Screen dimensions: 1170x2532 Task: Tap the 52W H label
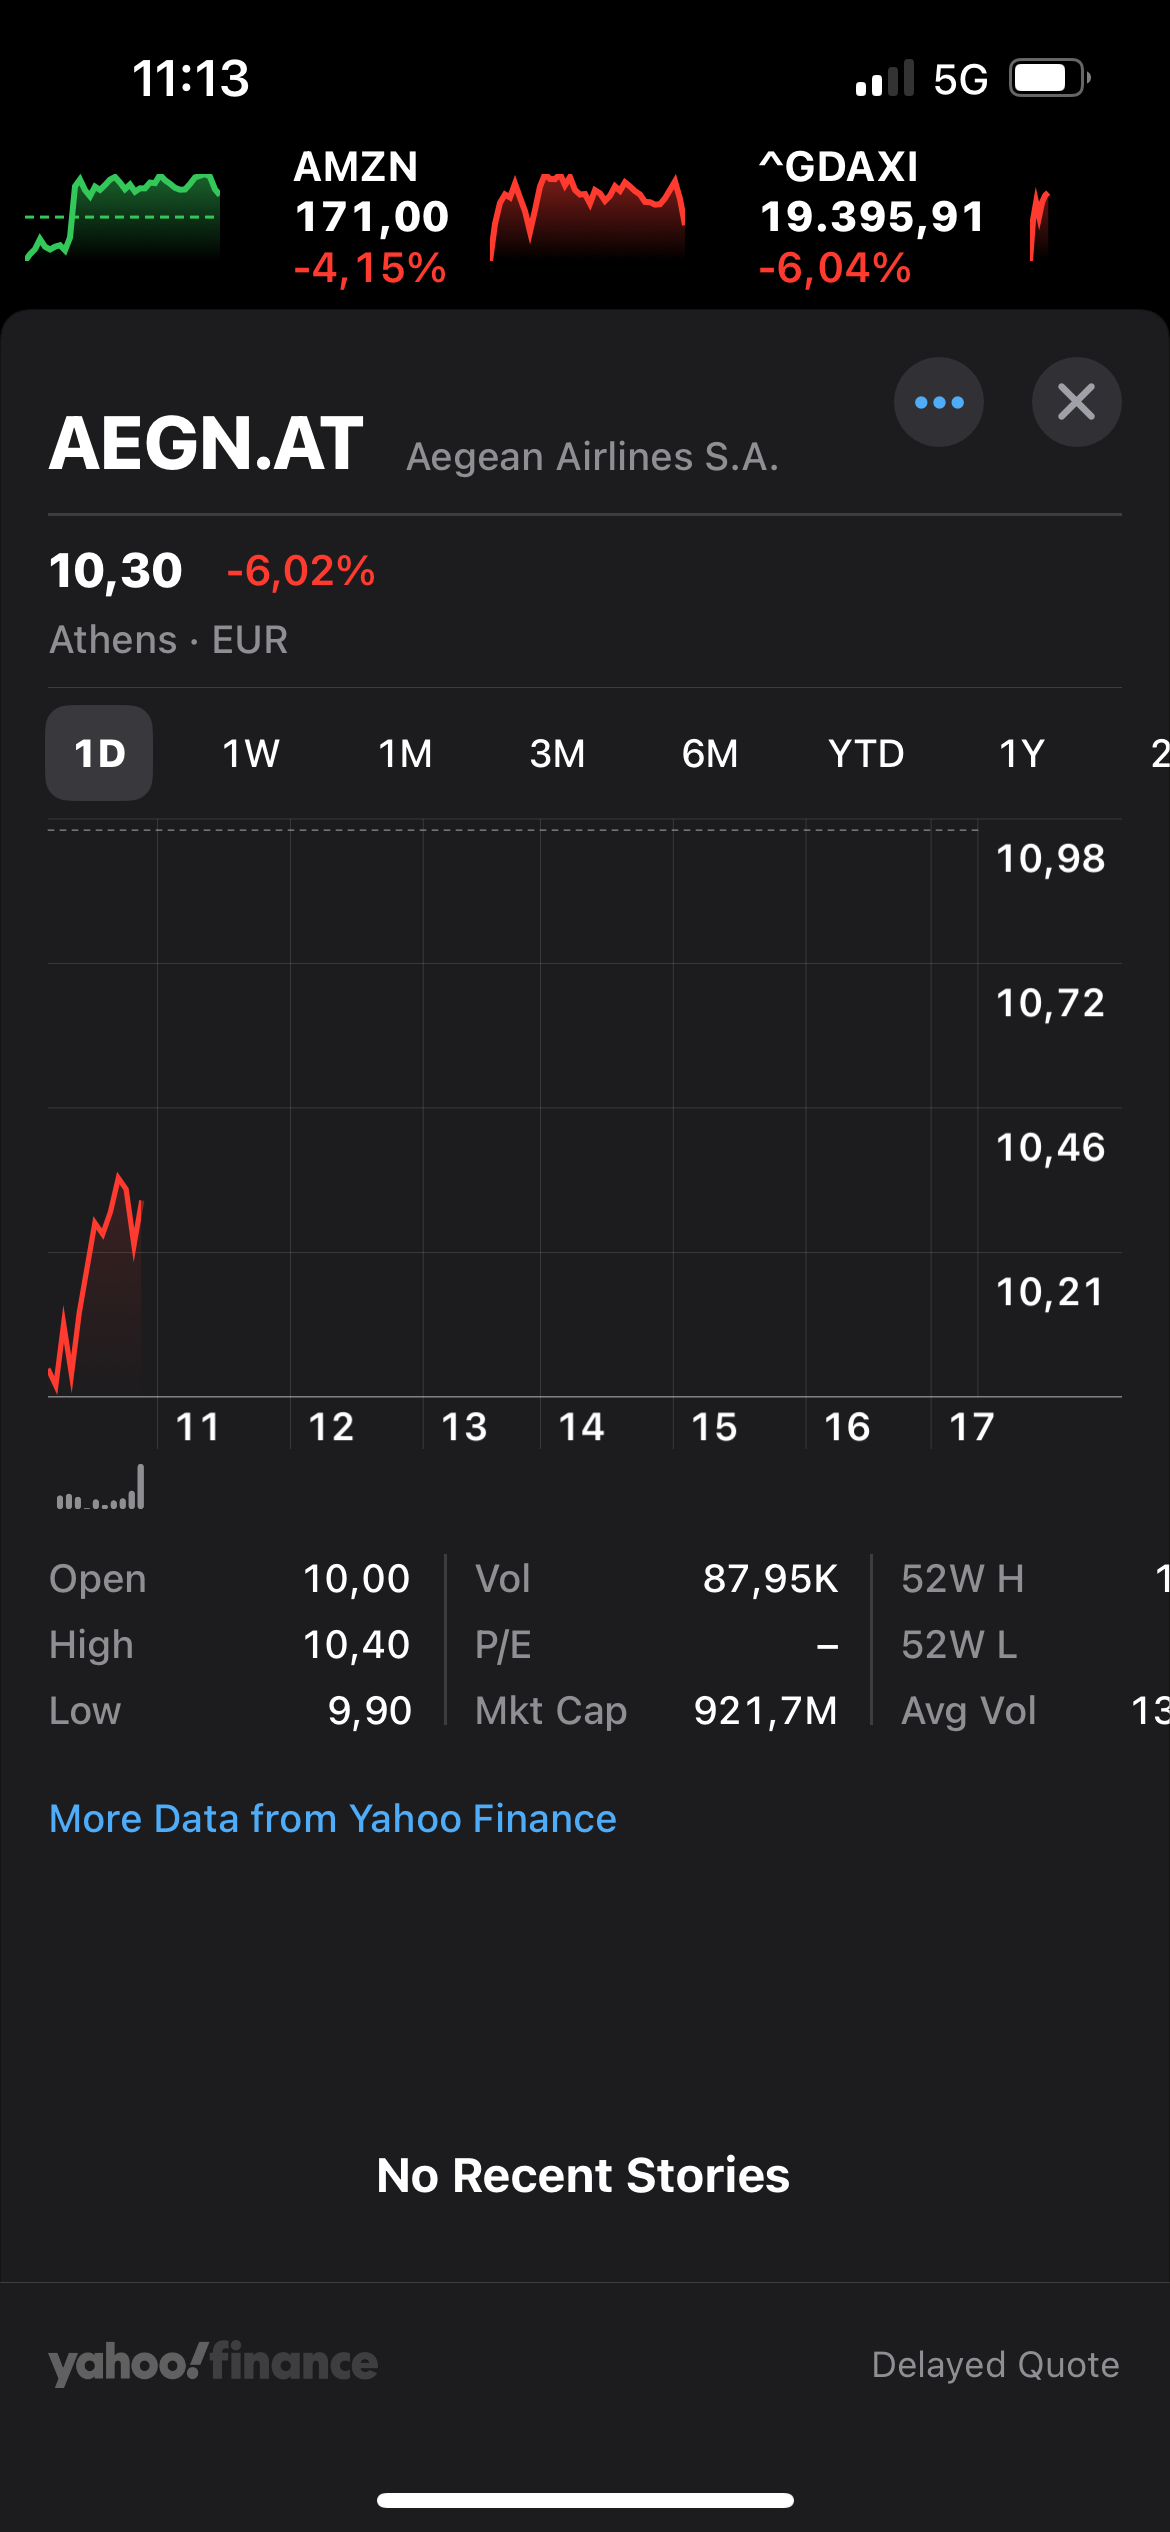(962, 1579)
